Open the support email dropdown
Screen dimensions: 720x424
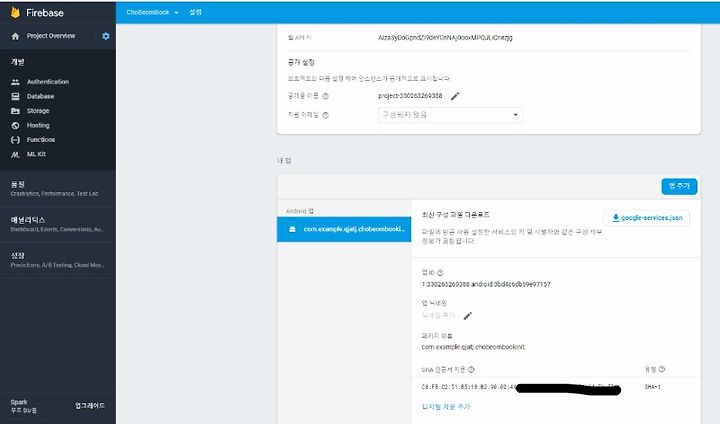click(450, 115)
